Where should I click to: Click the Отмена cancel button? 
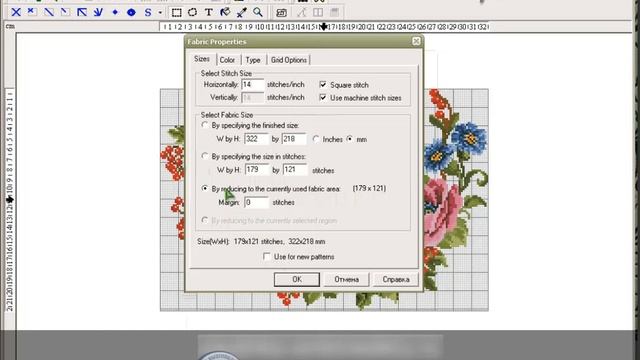tap(347, 280)
